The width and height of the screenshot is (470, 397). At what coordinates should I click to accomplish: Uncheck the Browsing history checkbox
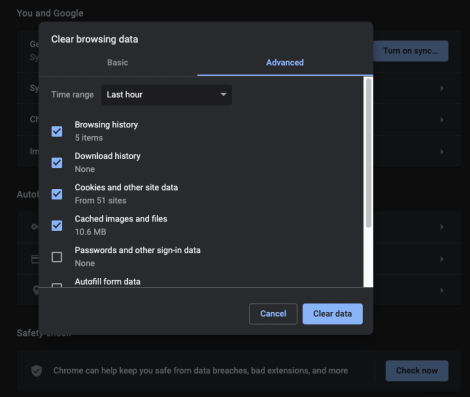click(57, 131)
